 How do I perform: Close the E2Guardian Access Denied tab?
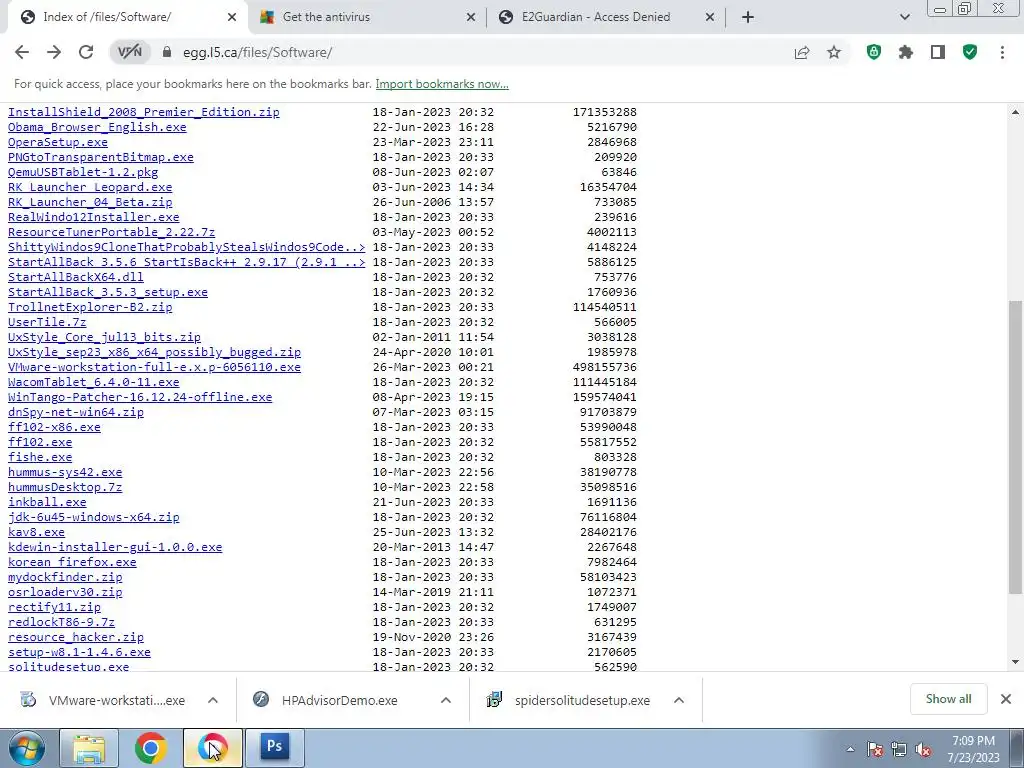(x=710, y=18)
